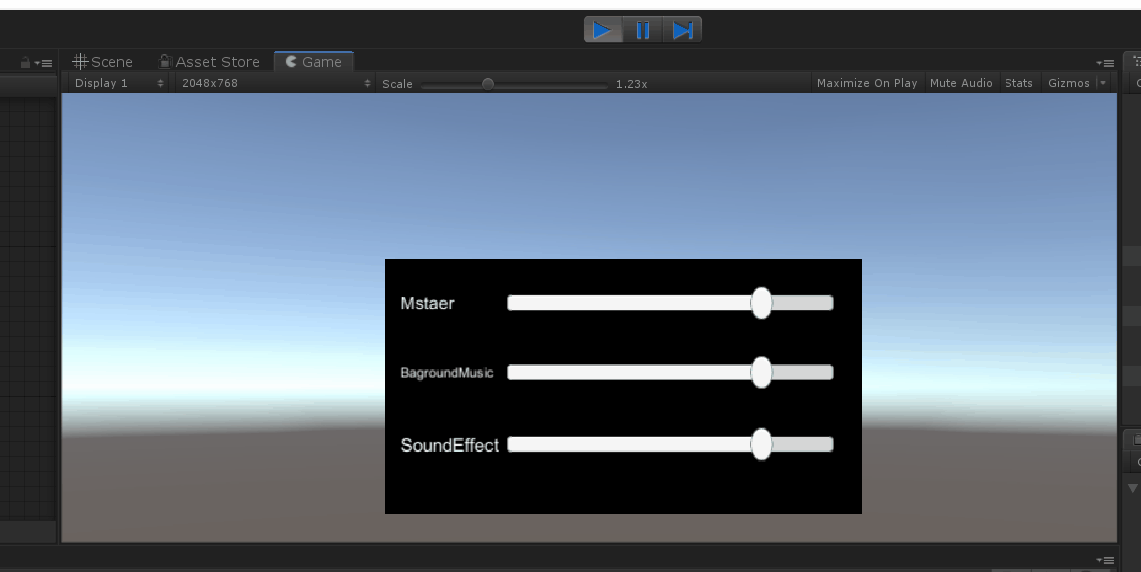Click the Game tab pacman icon
The height and width of the screenshot is (572, 1141).
pos(291,61)
